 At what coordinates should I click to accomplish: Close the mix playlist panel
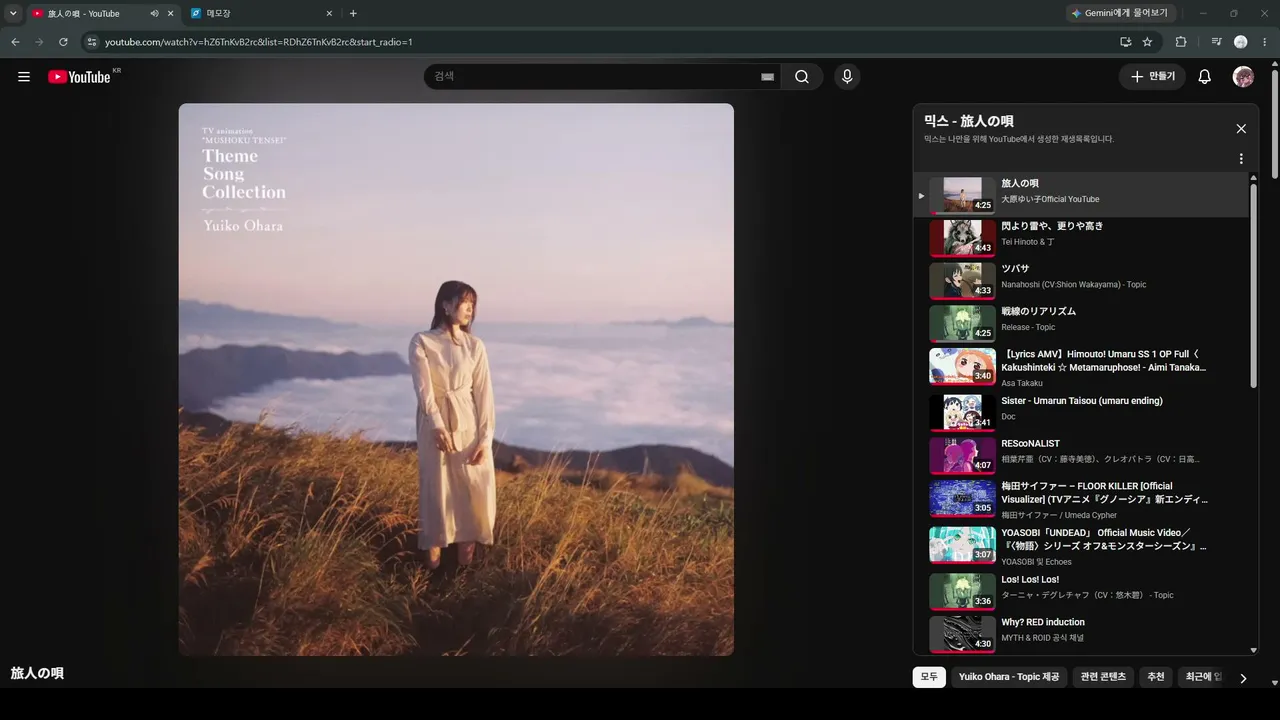[1241, 129]
